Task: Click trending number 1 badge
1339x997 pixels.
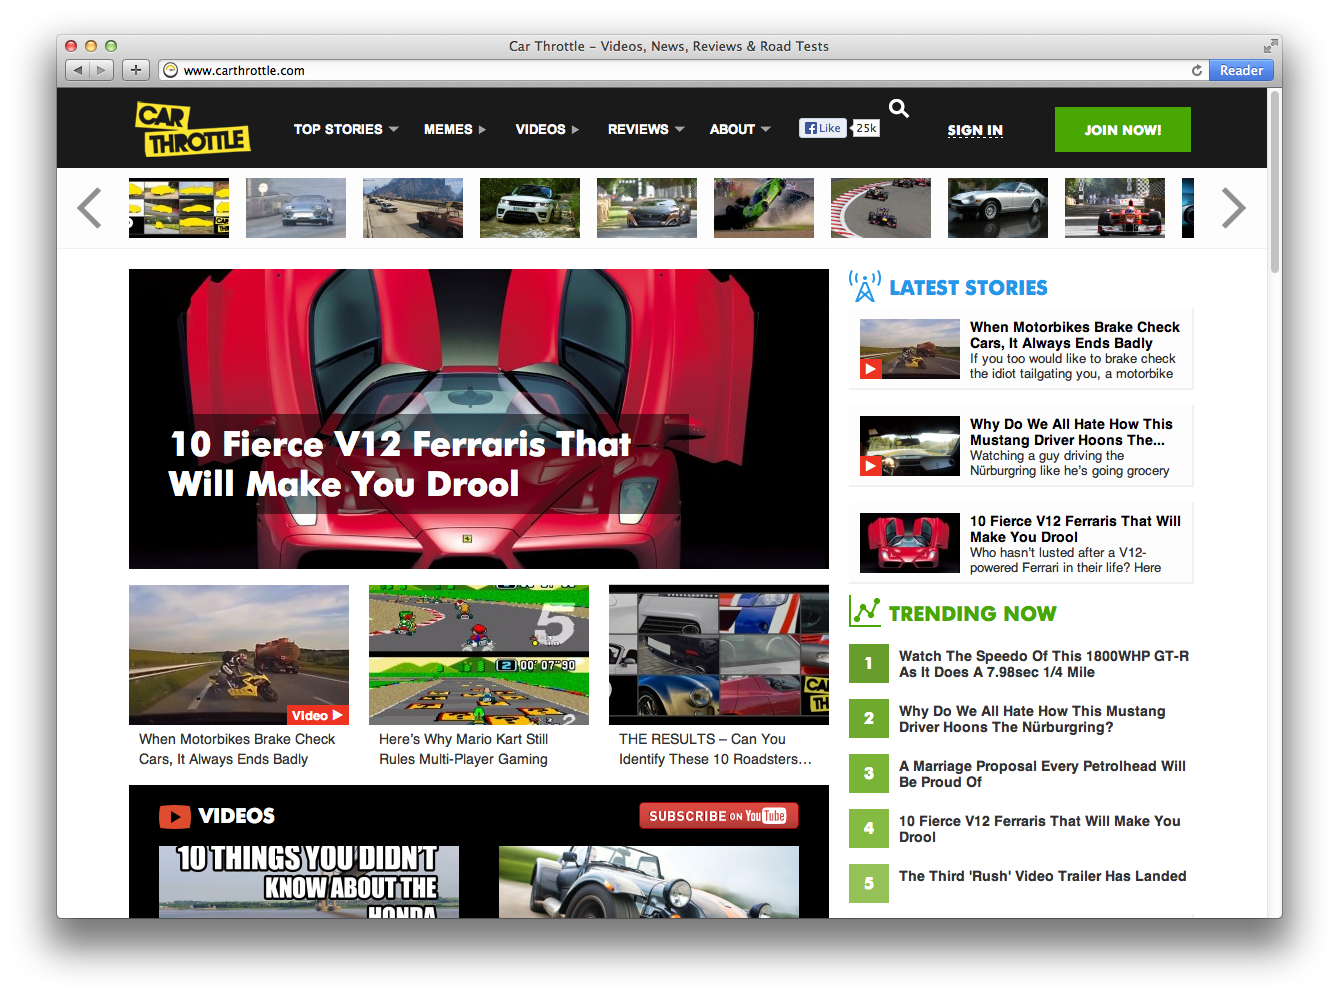Action: (x=869, y=663)
